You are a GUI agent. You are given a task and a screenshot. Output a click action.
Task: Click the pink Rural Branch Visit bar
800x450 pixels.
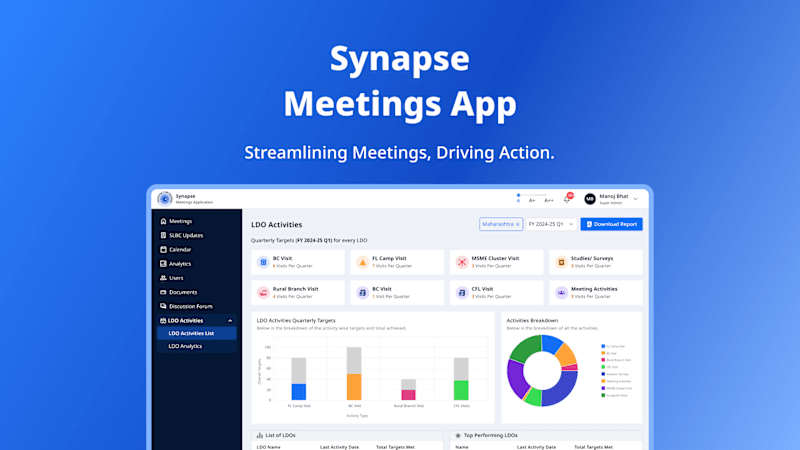(x=409, y=395)
